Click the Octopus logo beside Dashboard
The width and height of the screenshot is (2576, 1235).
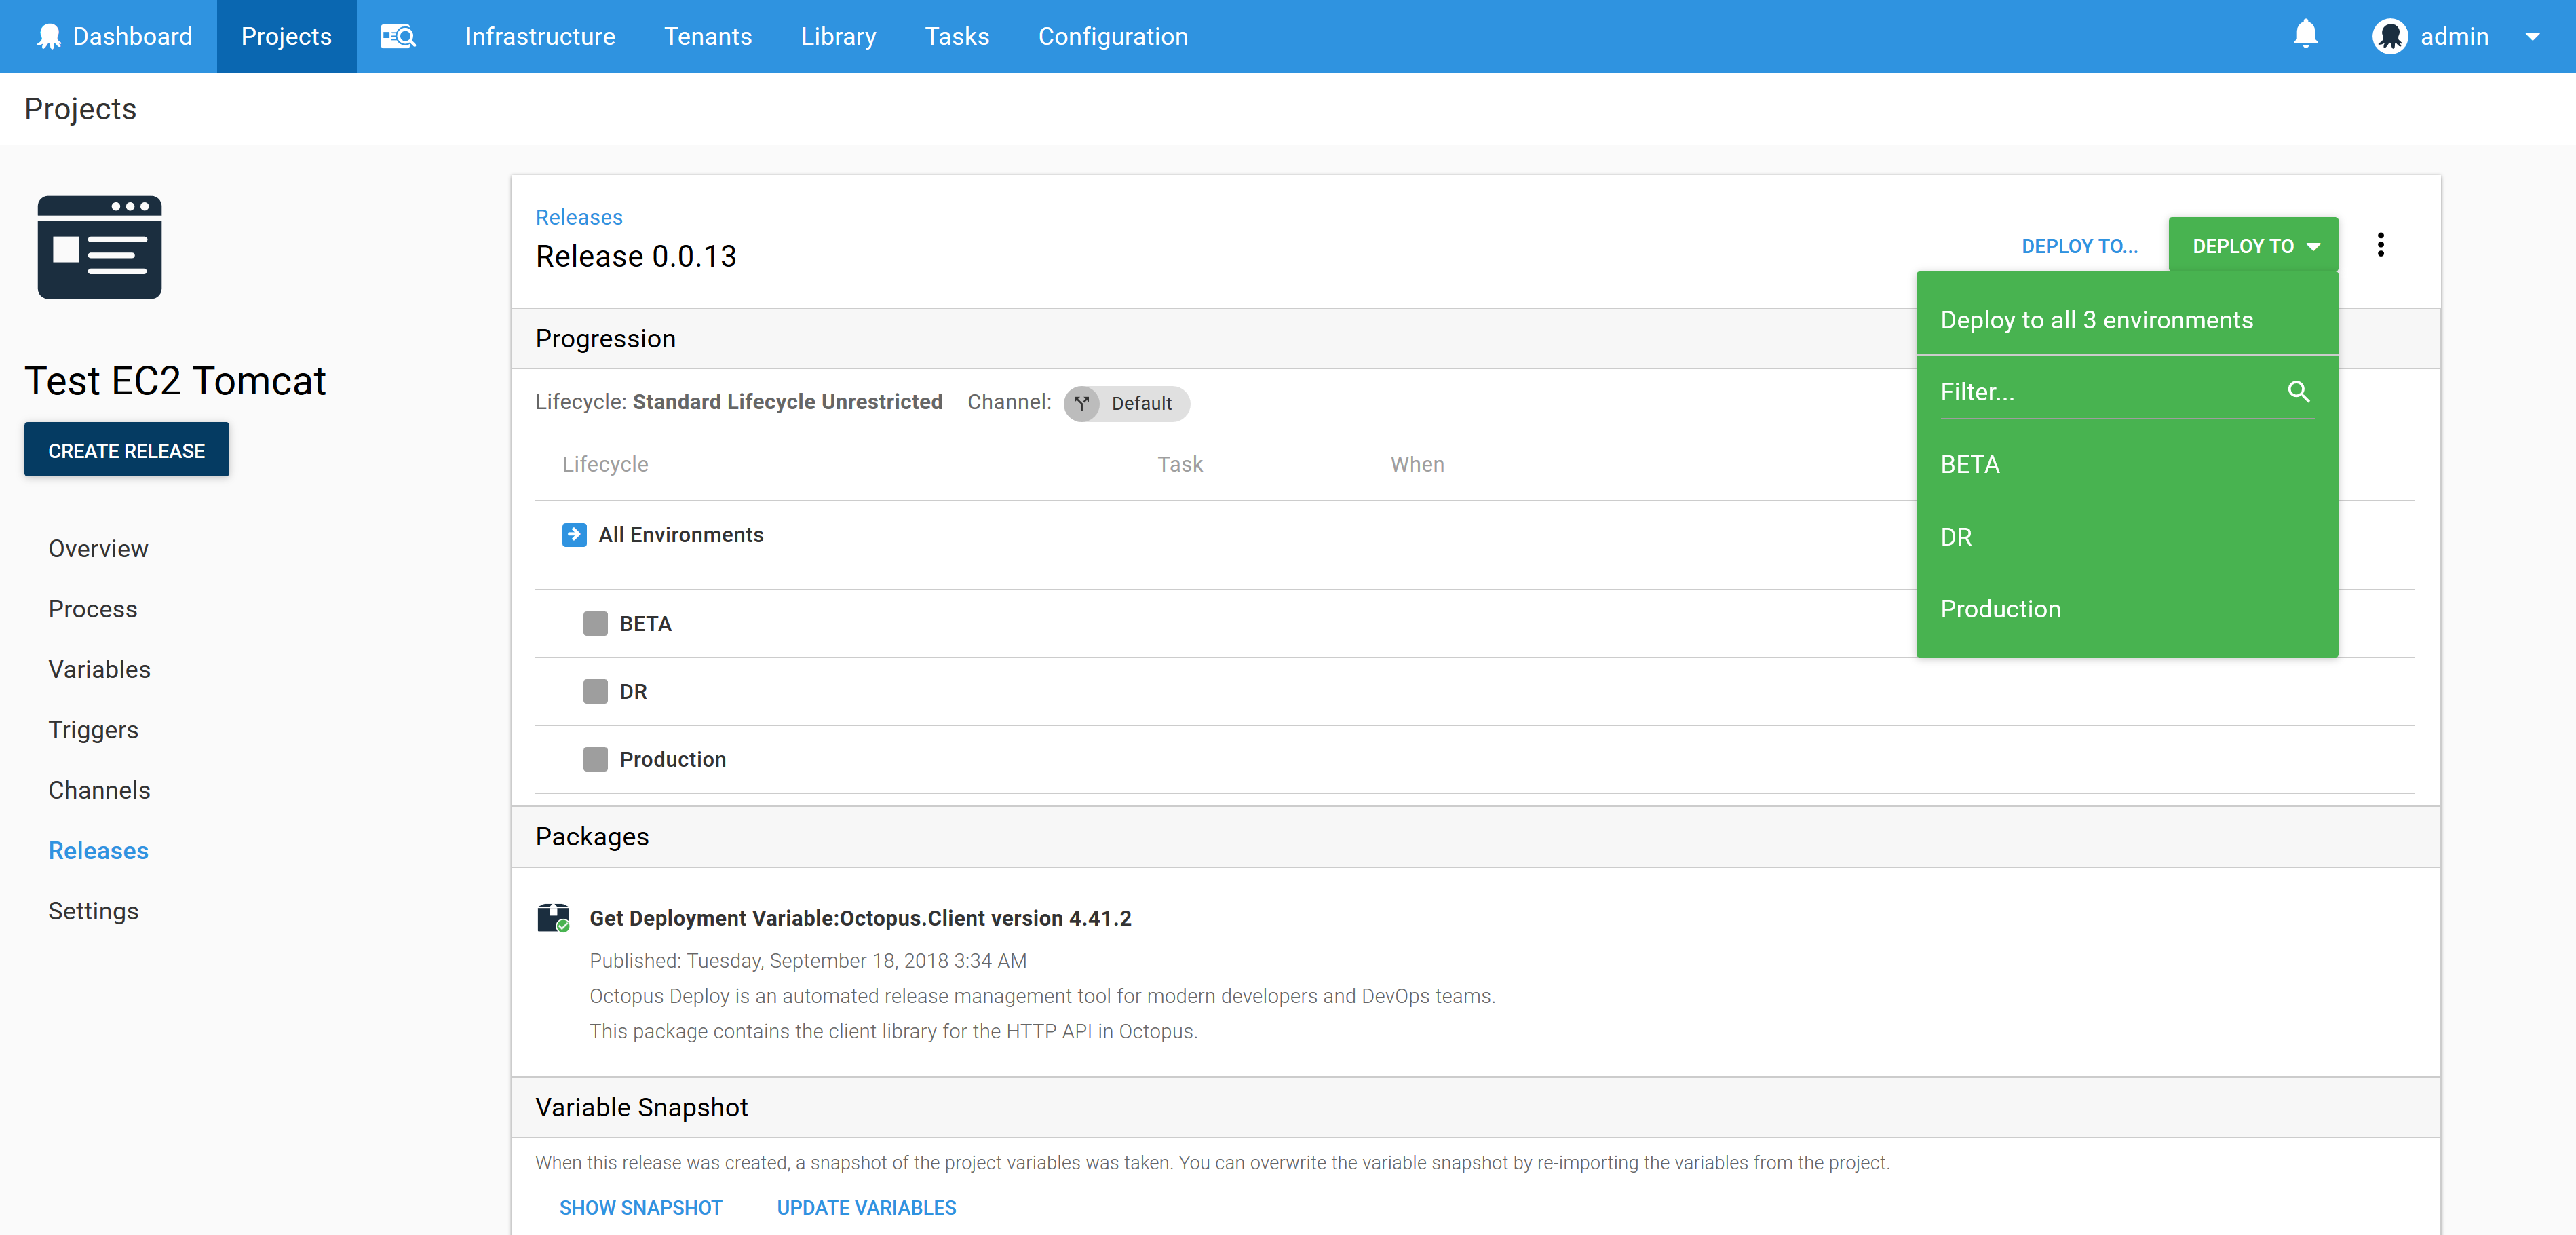[48, 36]
